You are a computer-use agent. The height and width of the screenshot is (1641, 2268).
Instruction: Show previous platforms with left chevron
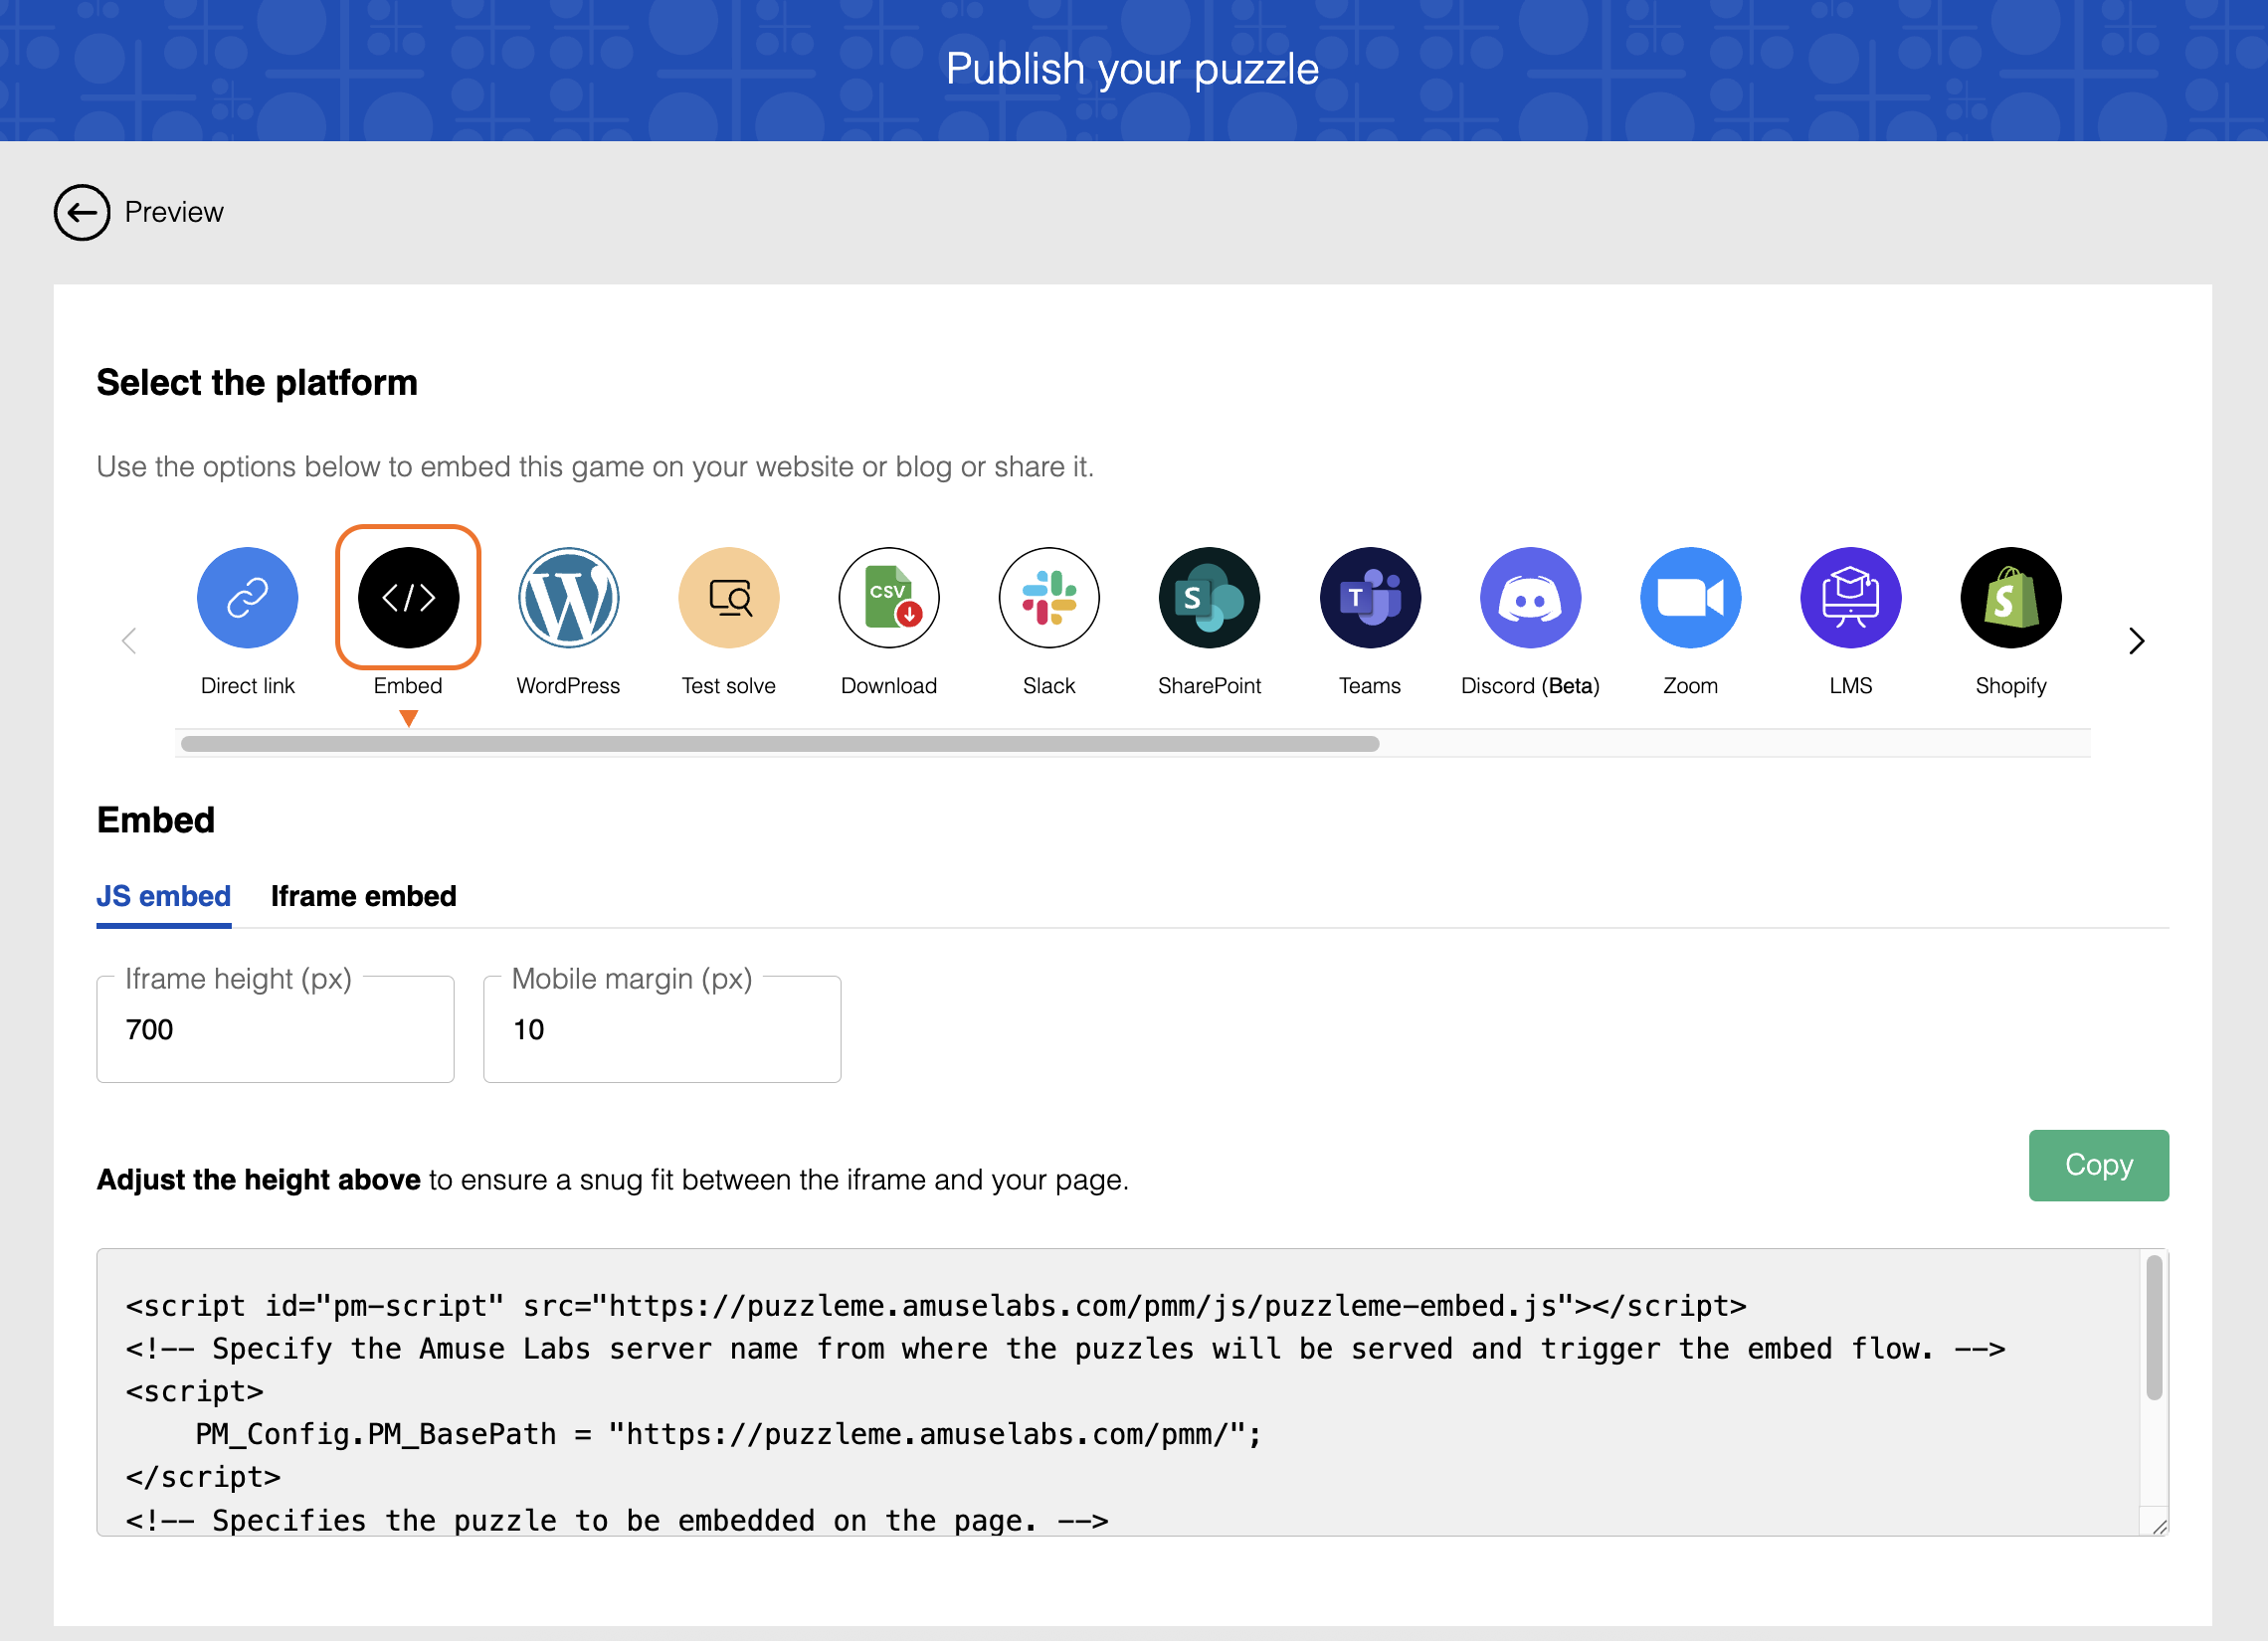[129, 640]
